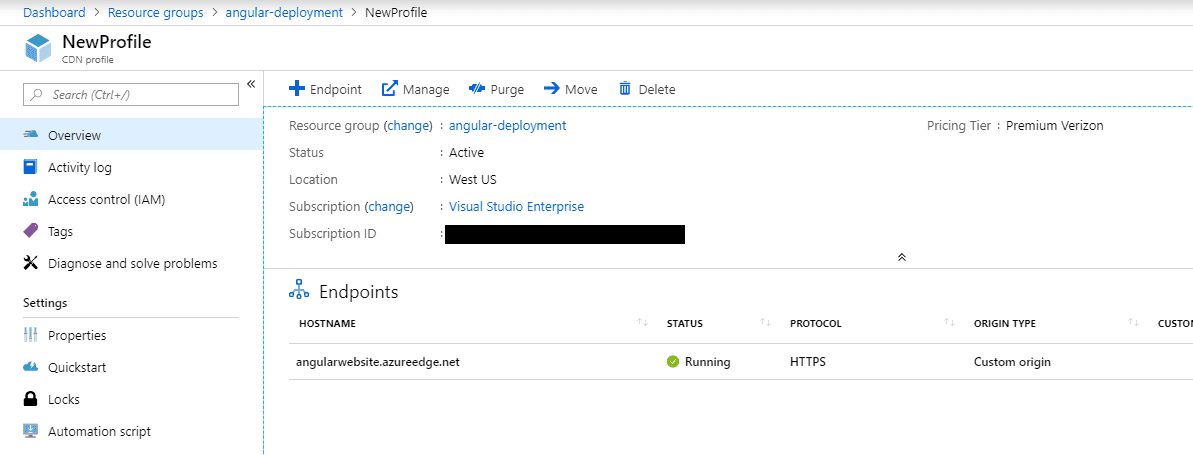Click the green Running status checkmark icon

pyautogui.click(x=673, y=362)
